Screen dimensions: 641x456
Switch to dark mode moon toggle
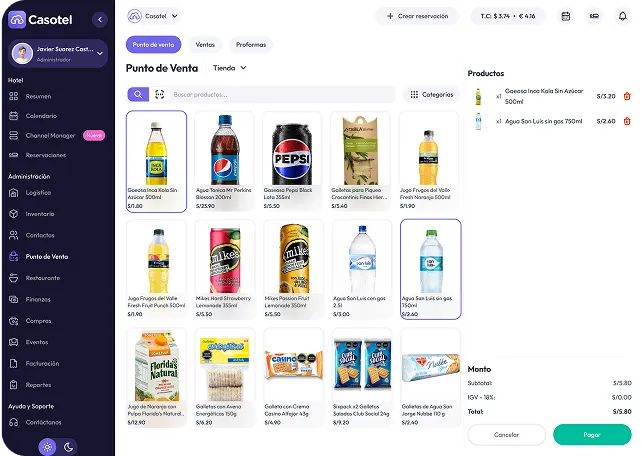tap(68, 447)
